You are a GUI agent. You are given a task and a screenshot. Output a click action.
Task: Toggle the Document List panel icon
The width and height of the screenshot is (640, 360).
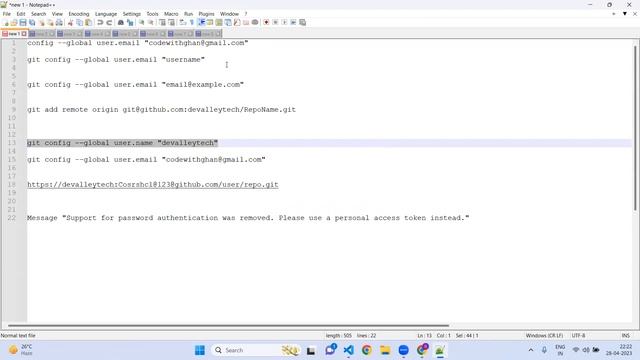[x=228, y=22]
